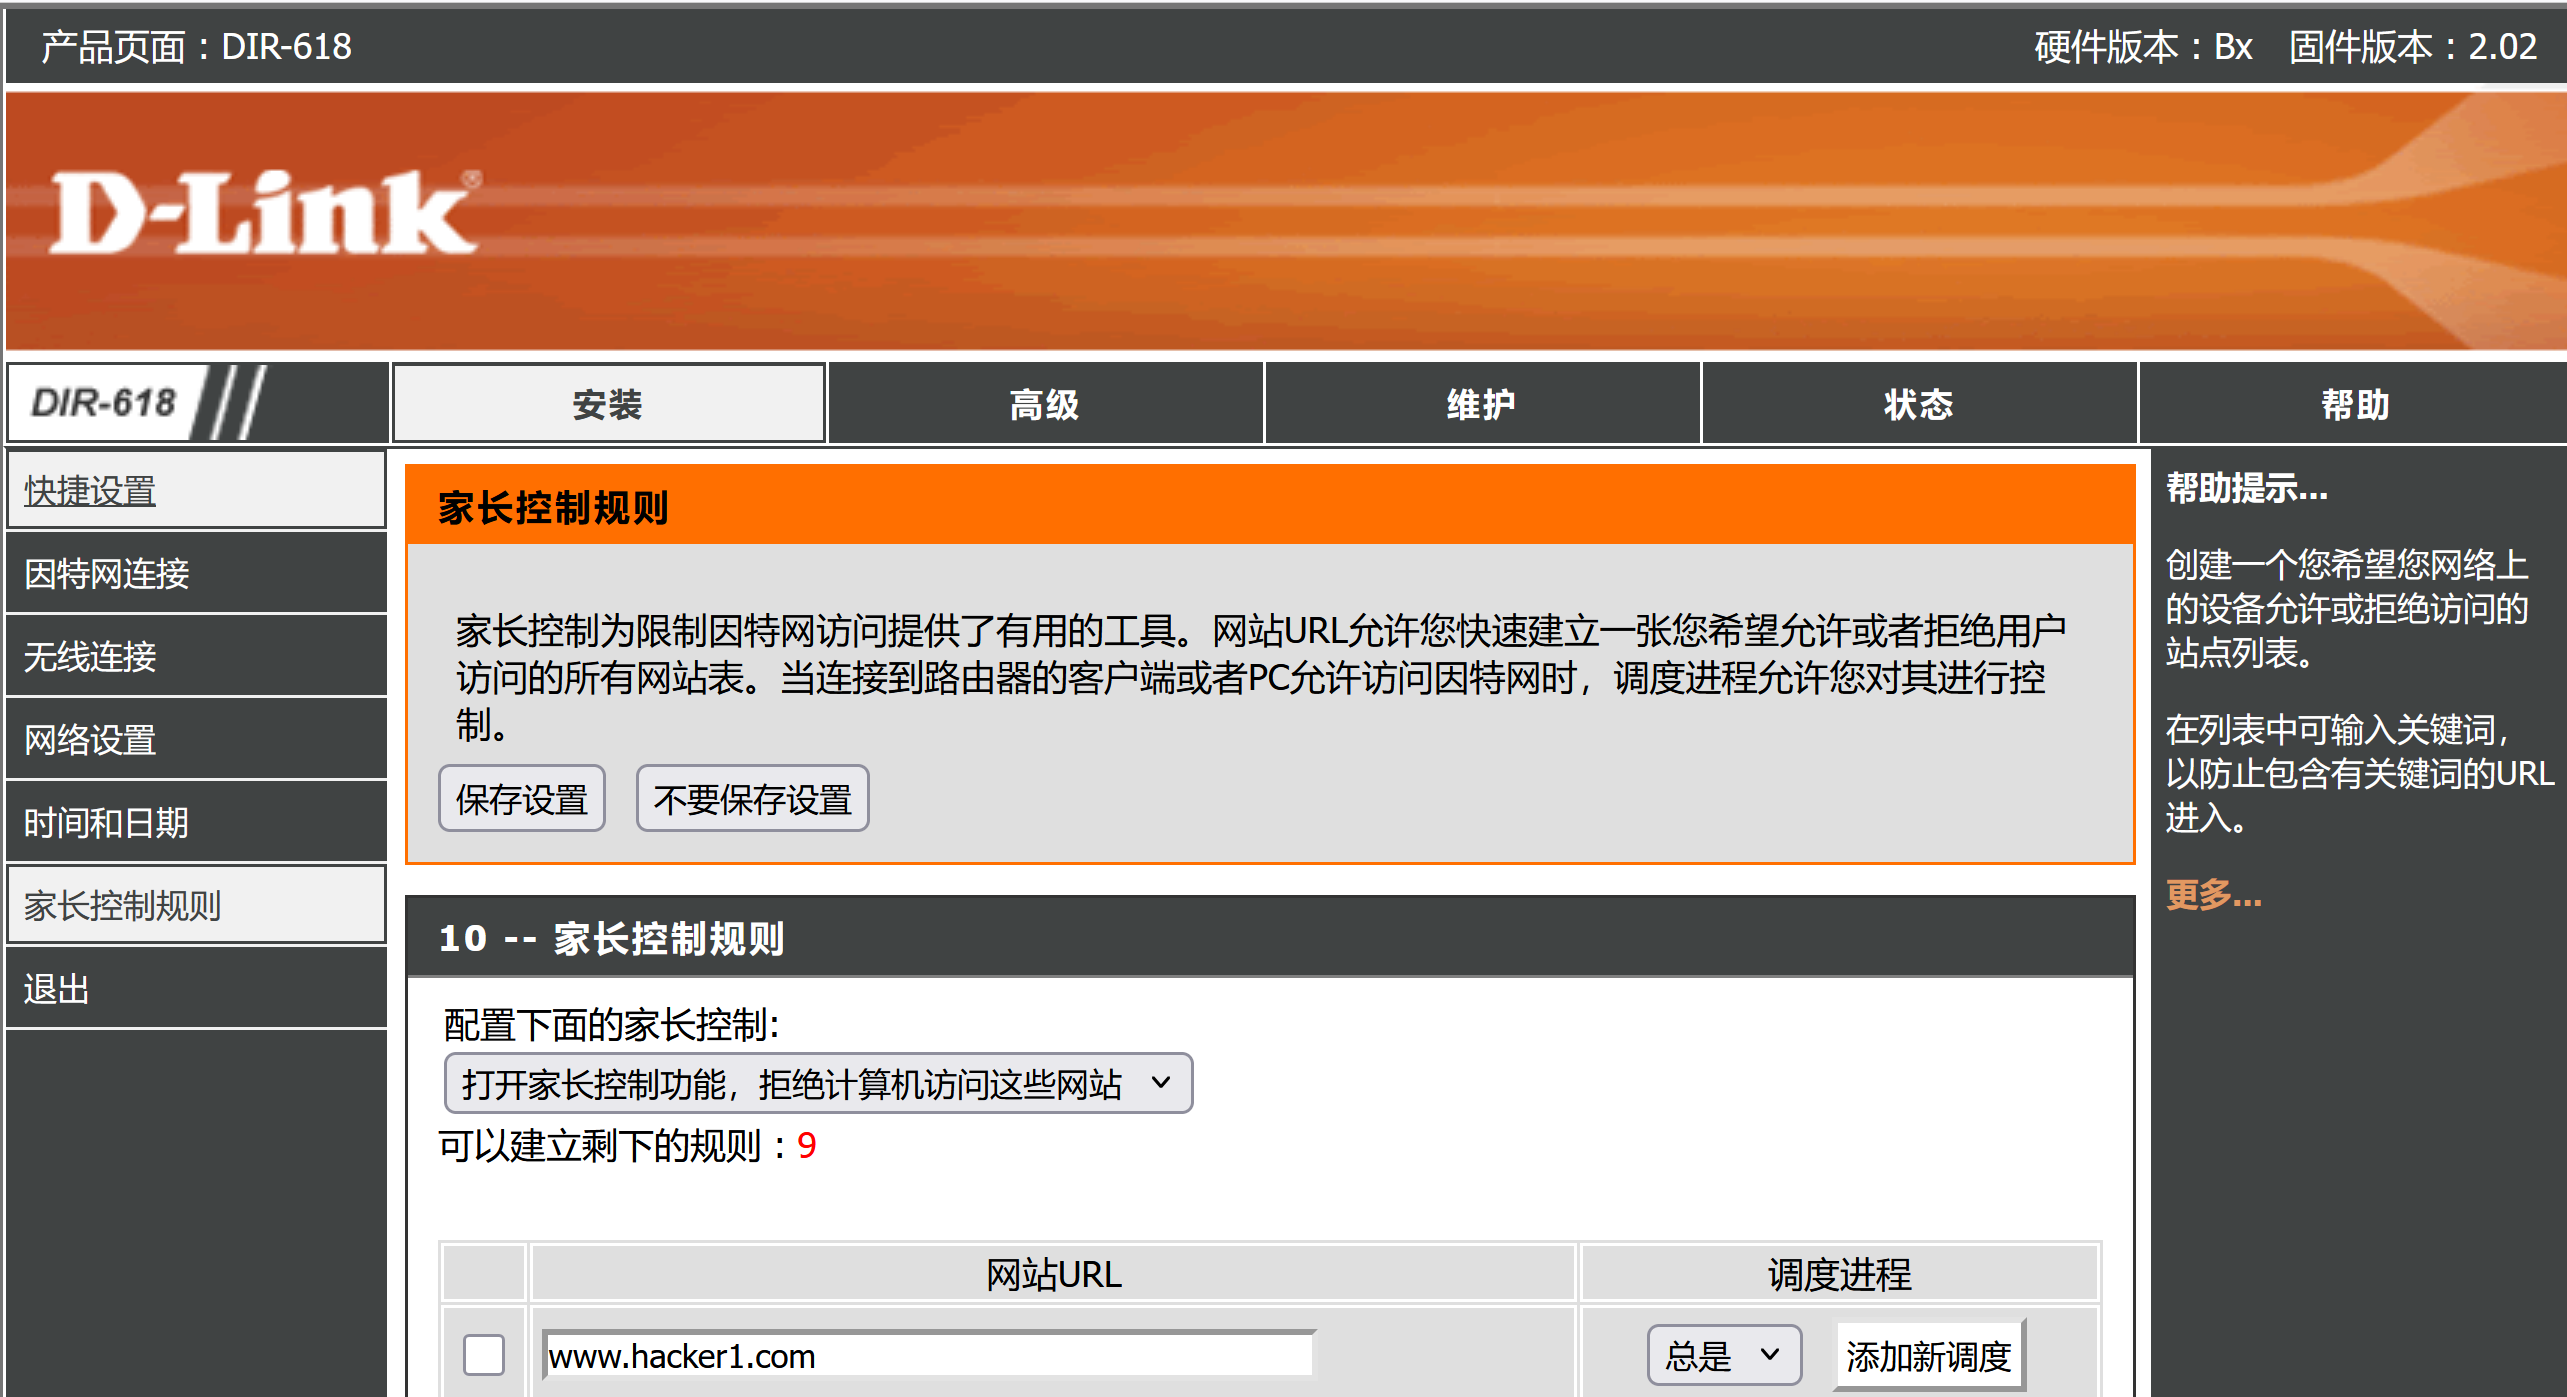The width and height of the screenshot is (2567, 1397).
Task: Click the DIR-618 model badge
Action: coord(104,403)
